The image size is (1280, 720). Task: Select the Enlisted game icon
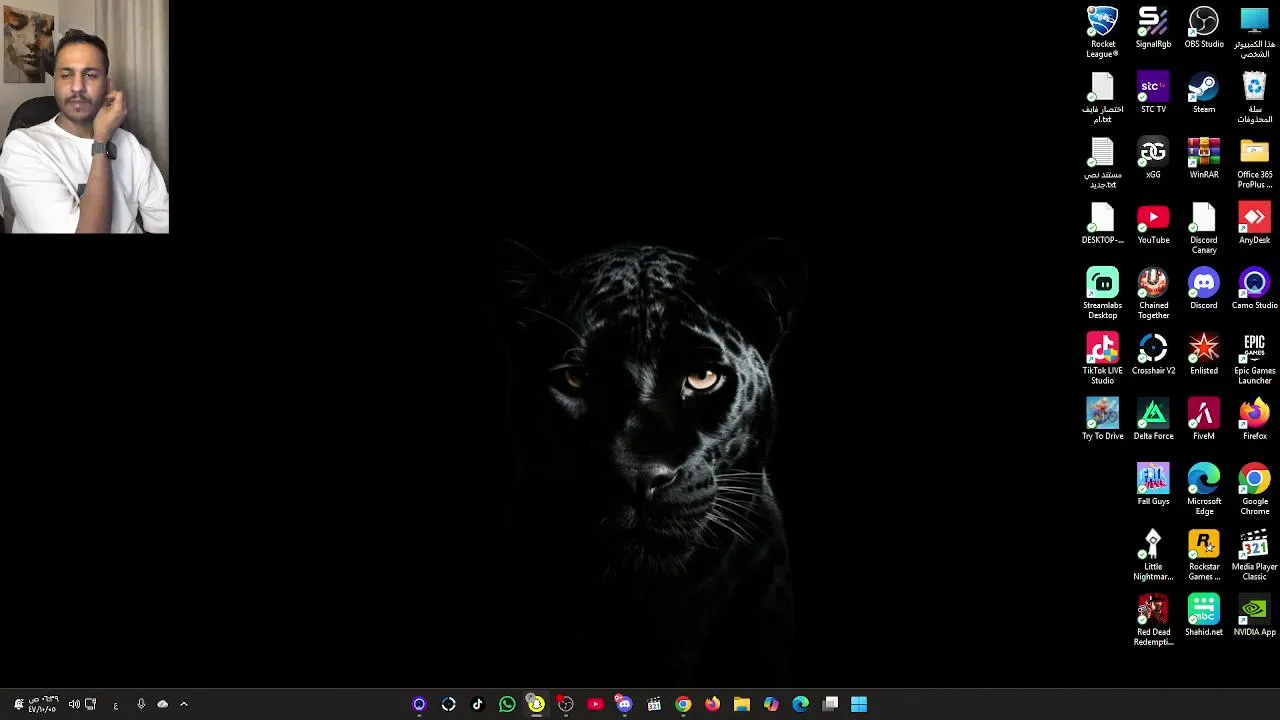tap(1204, 354)
